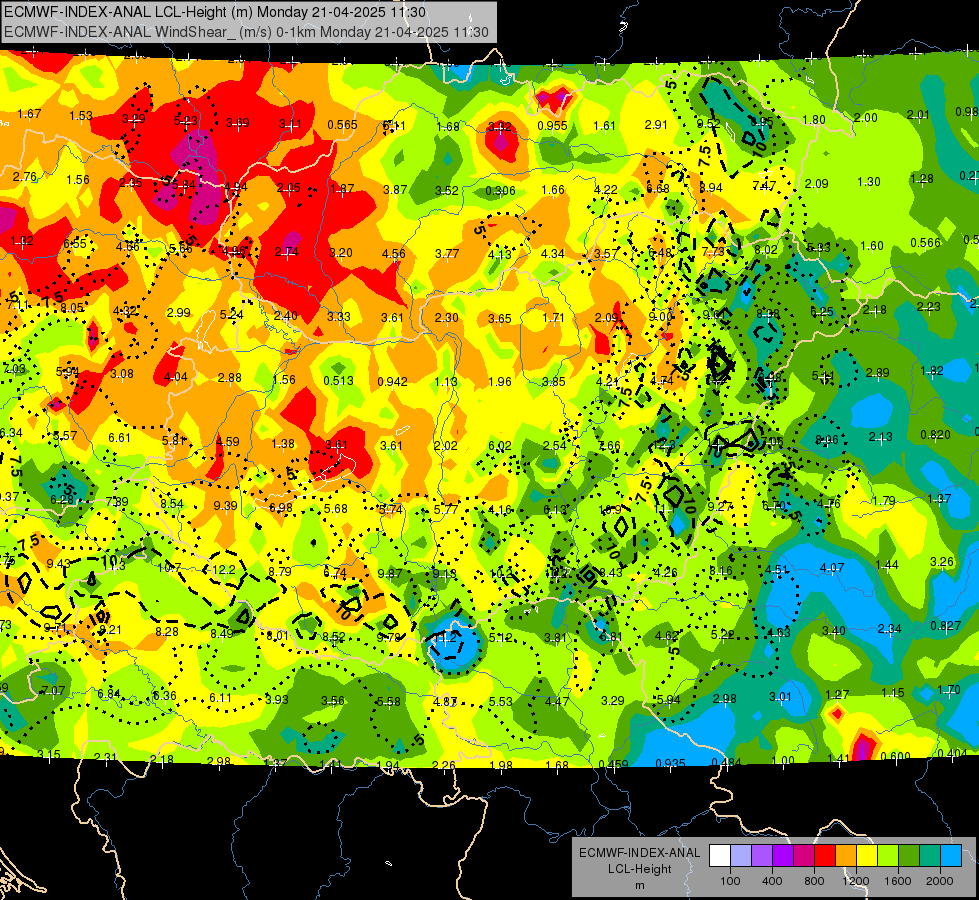Image resolution: width=979 pixels, height=900 pixels.
Task: Click the shear value 6.02
Action: pos(499,445)
